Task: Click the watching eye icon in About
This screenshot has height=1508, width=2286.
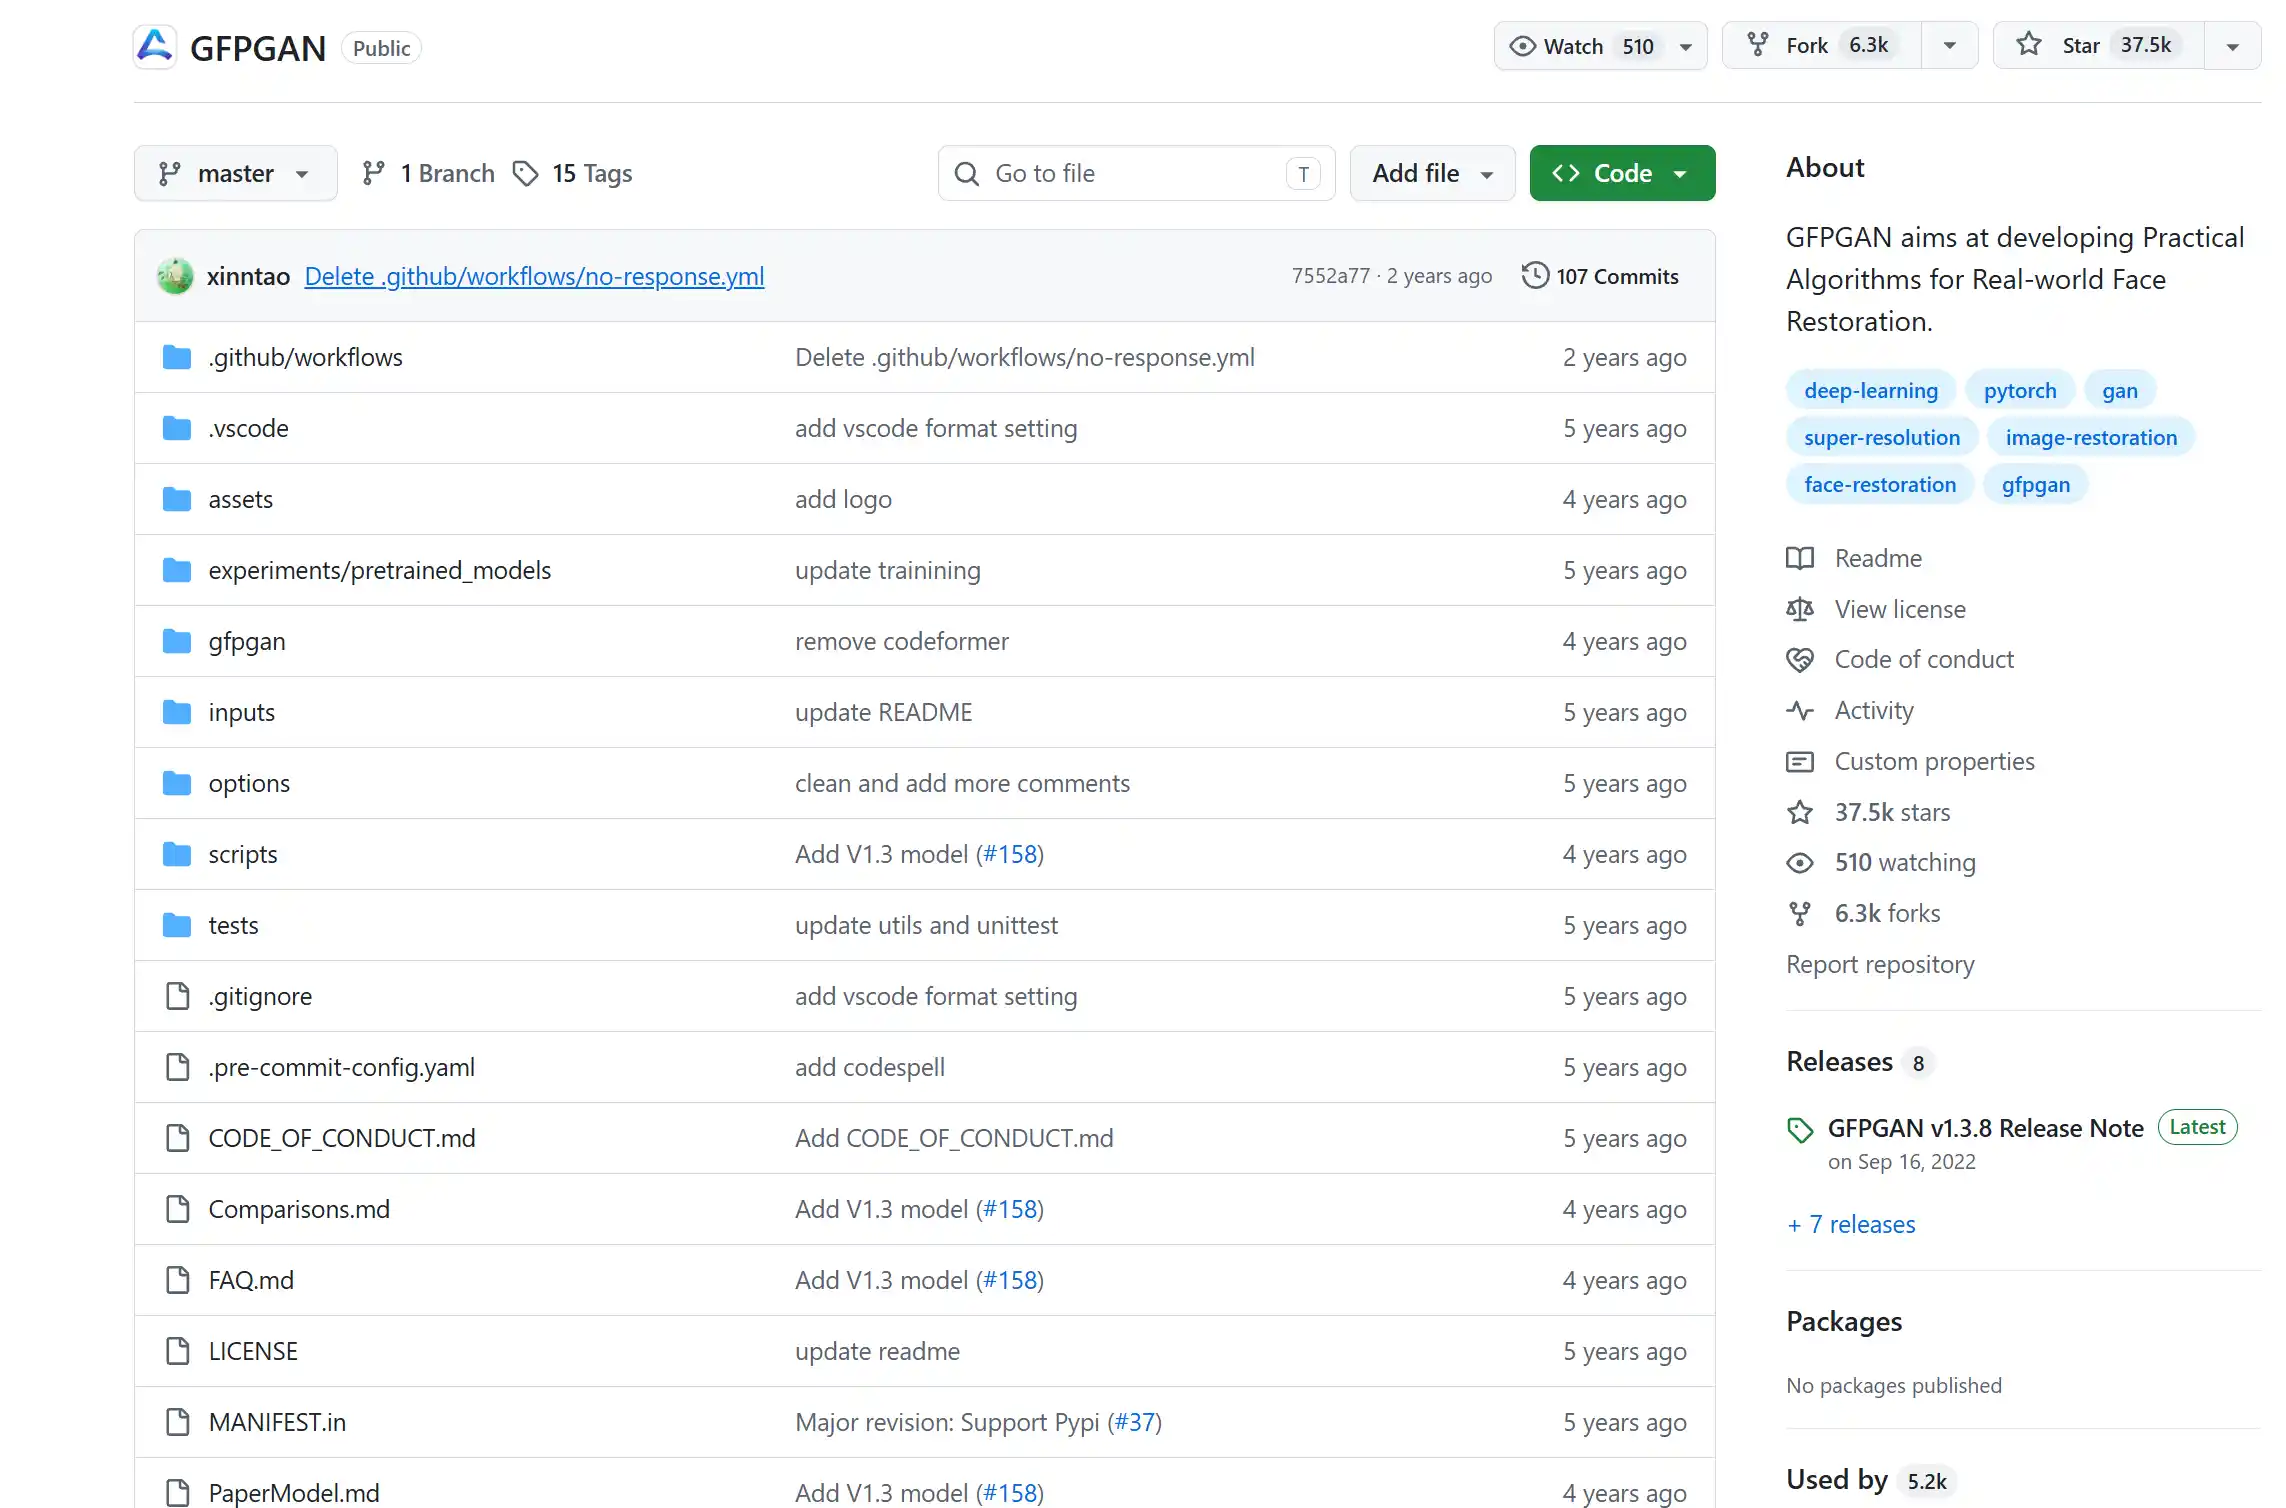Action: [x=1800, y=863]
